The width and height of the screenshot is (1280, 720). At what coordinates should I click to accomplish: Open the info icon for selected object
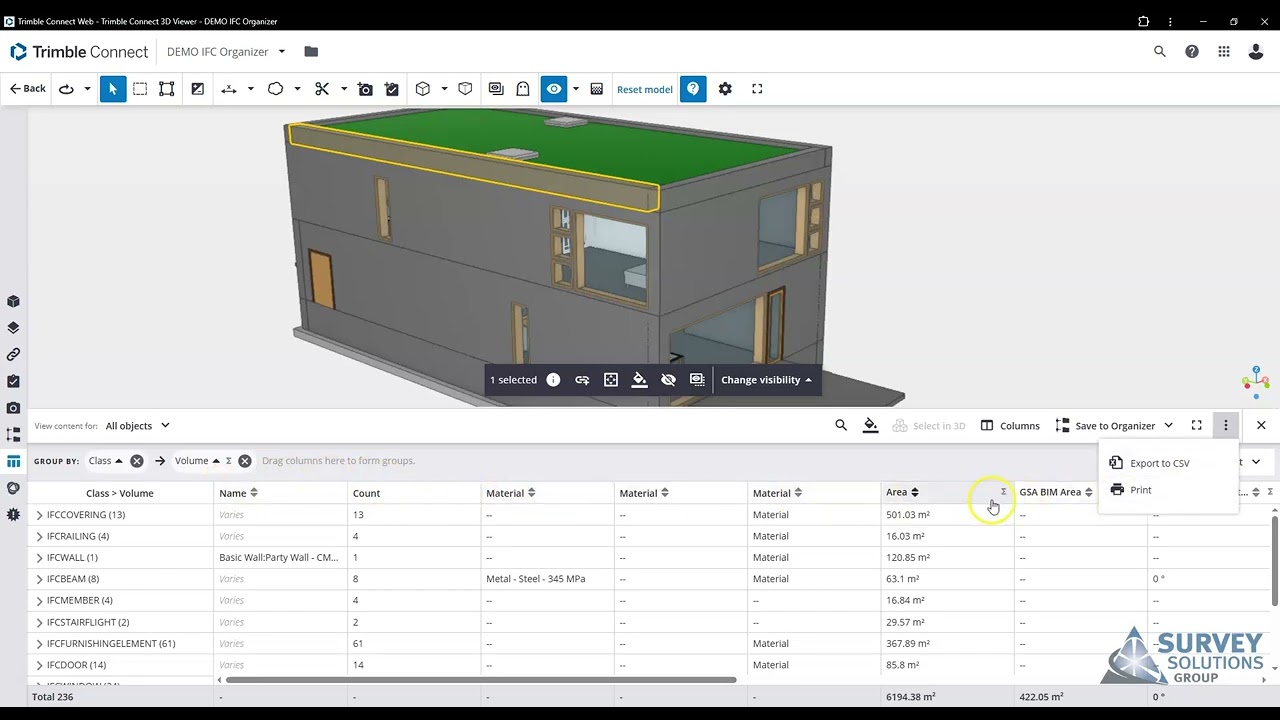coord(553,380)
